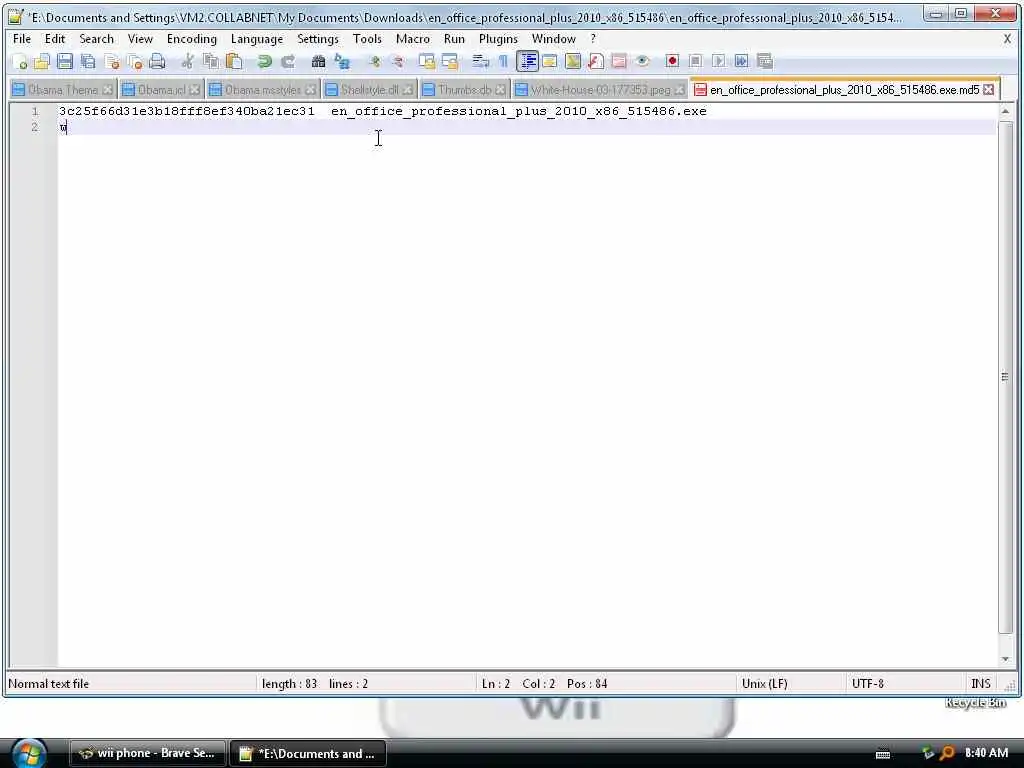The width and height of the screenshot is (1024, 768).
Task: Synchronize horizontal scrolling with the toolbar icon
Action: 450,61
